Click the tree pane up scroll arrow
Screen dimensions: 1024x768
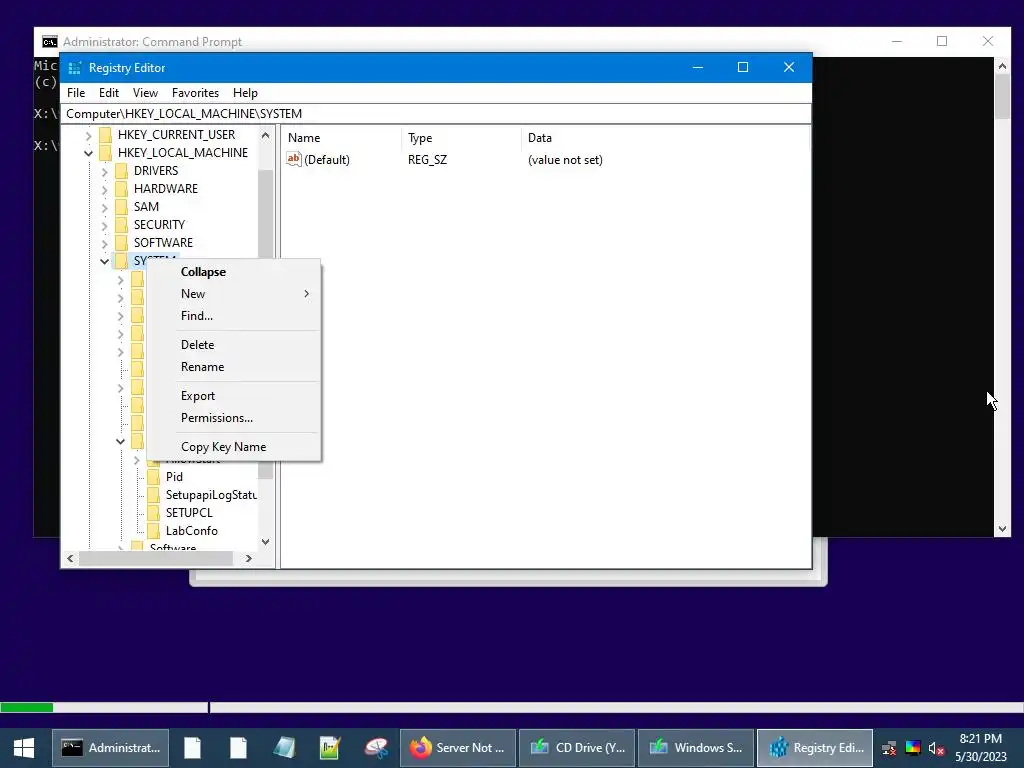click(x=265, y=136)
